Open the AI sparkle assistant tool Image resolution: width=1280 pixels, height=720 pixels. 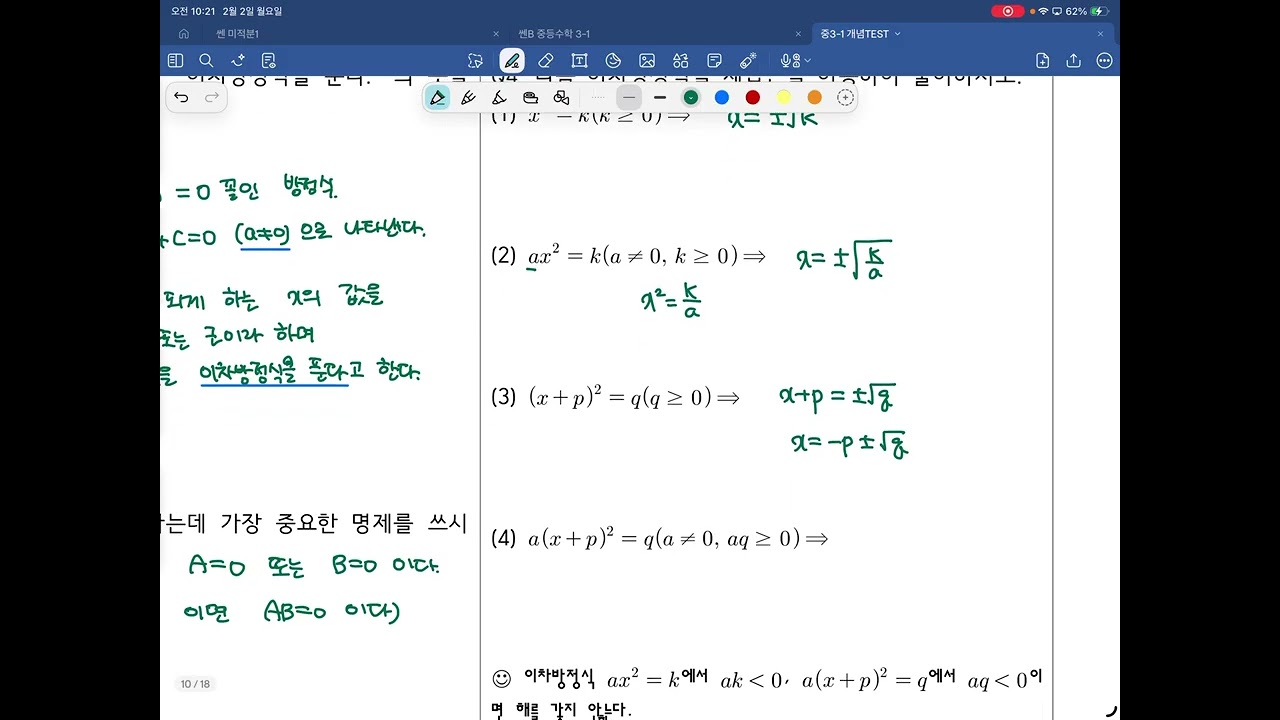pos(238,61)
